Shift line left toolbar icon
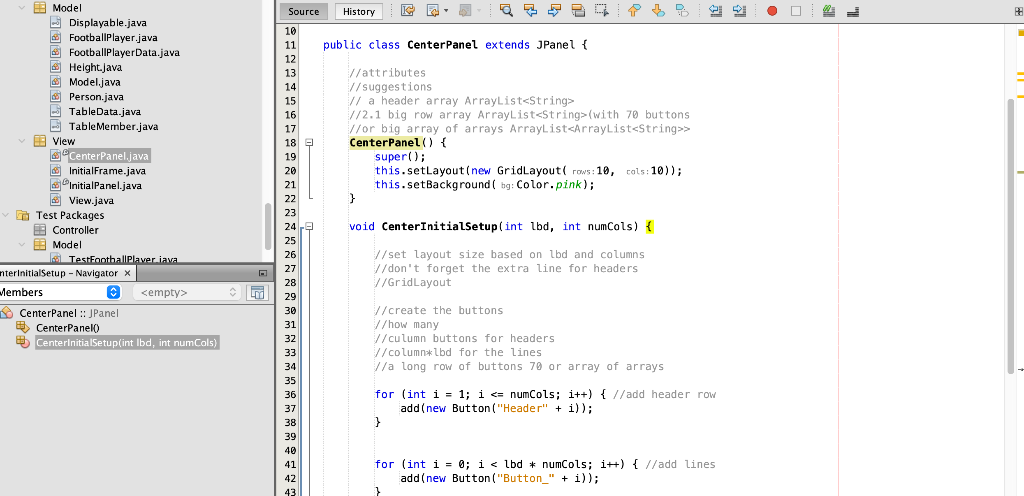Screen dimensions: 1024x496 pyautogui.click(x=715, y=11)
